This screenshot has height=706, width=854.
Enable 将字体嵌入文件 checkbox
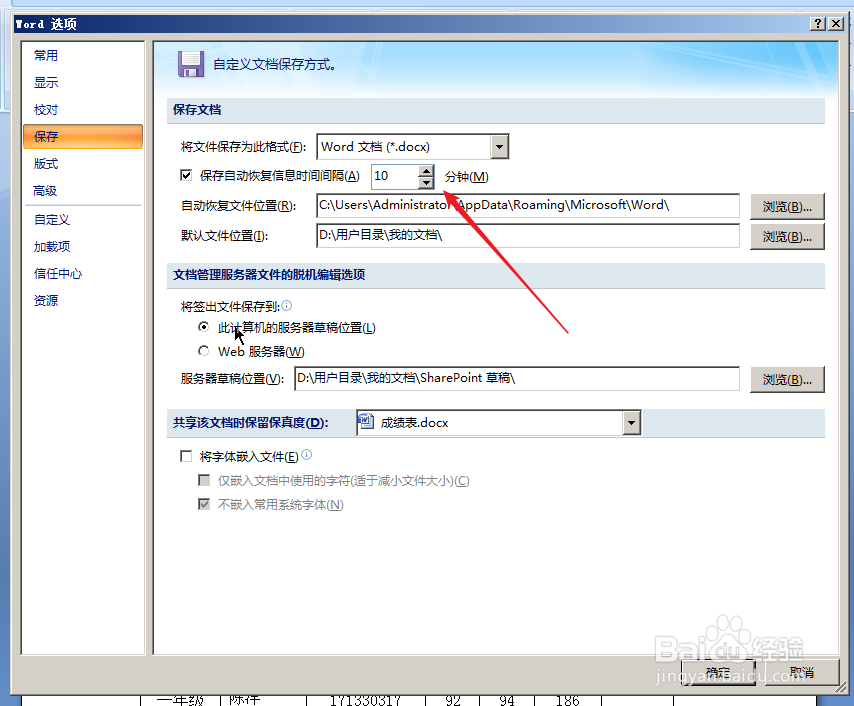pyautogui.click(x=186, y=456)
